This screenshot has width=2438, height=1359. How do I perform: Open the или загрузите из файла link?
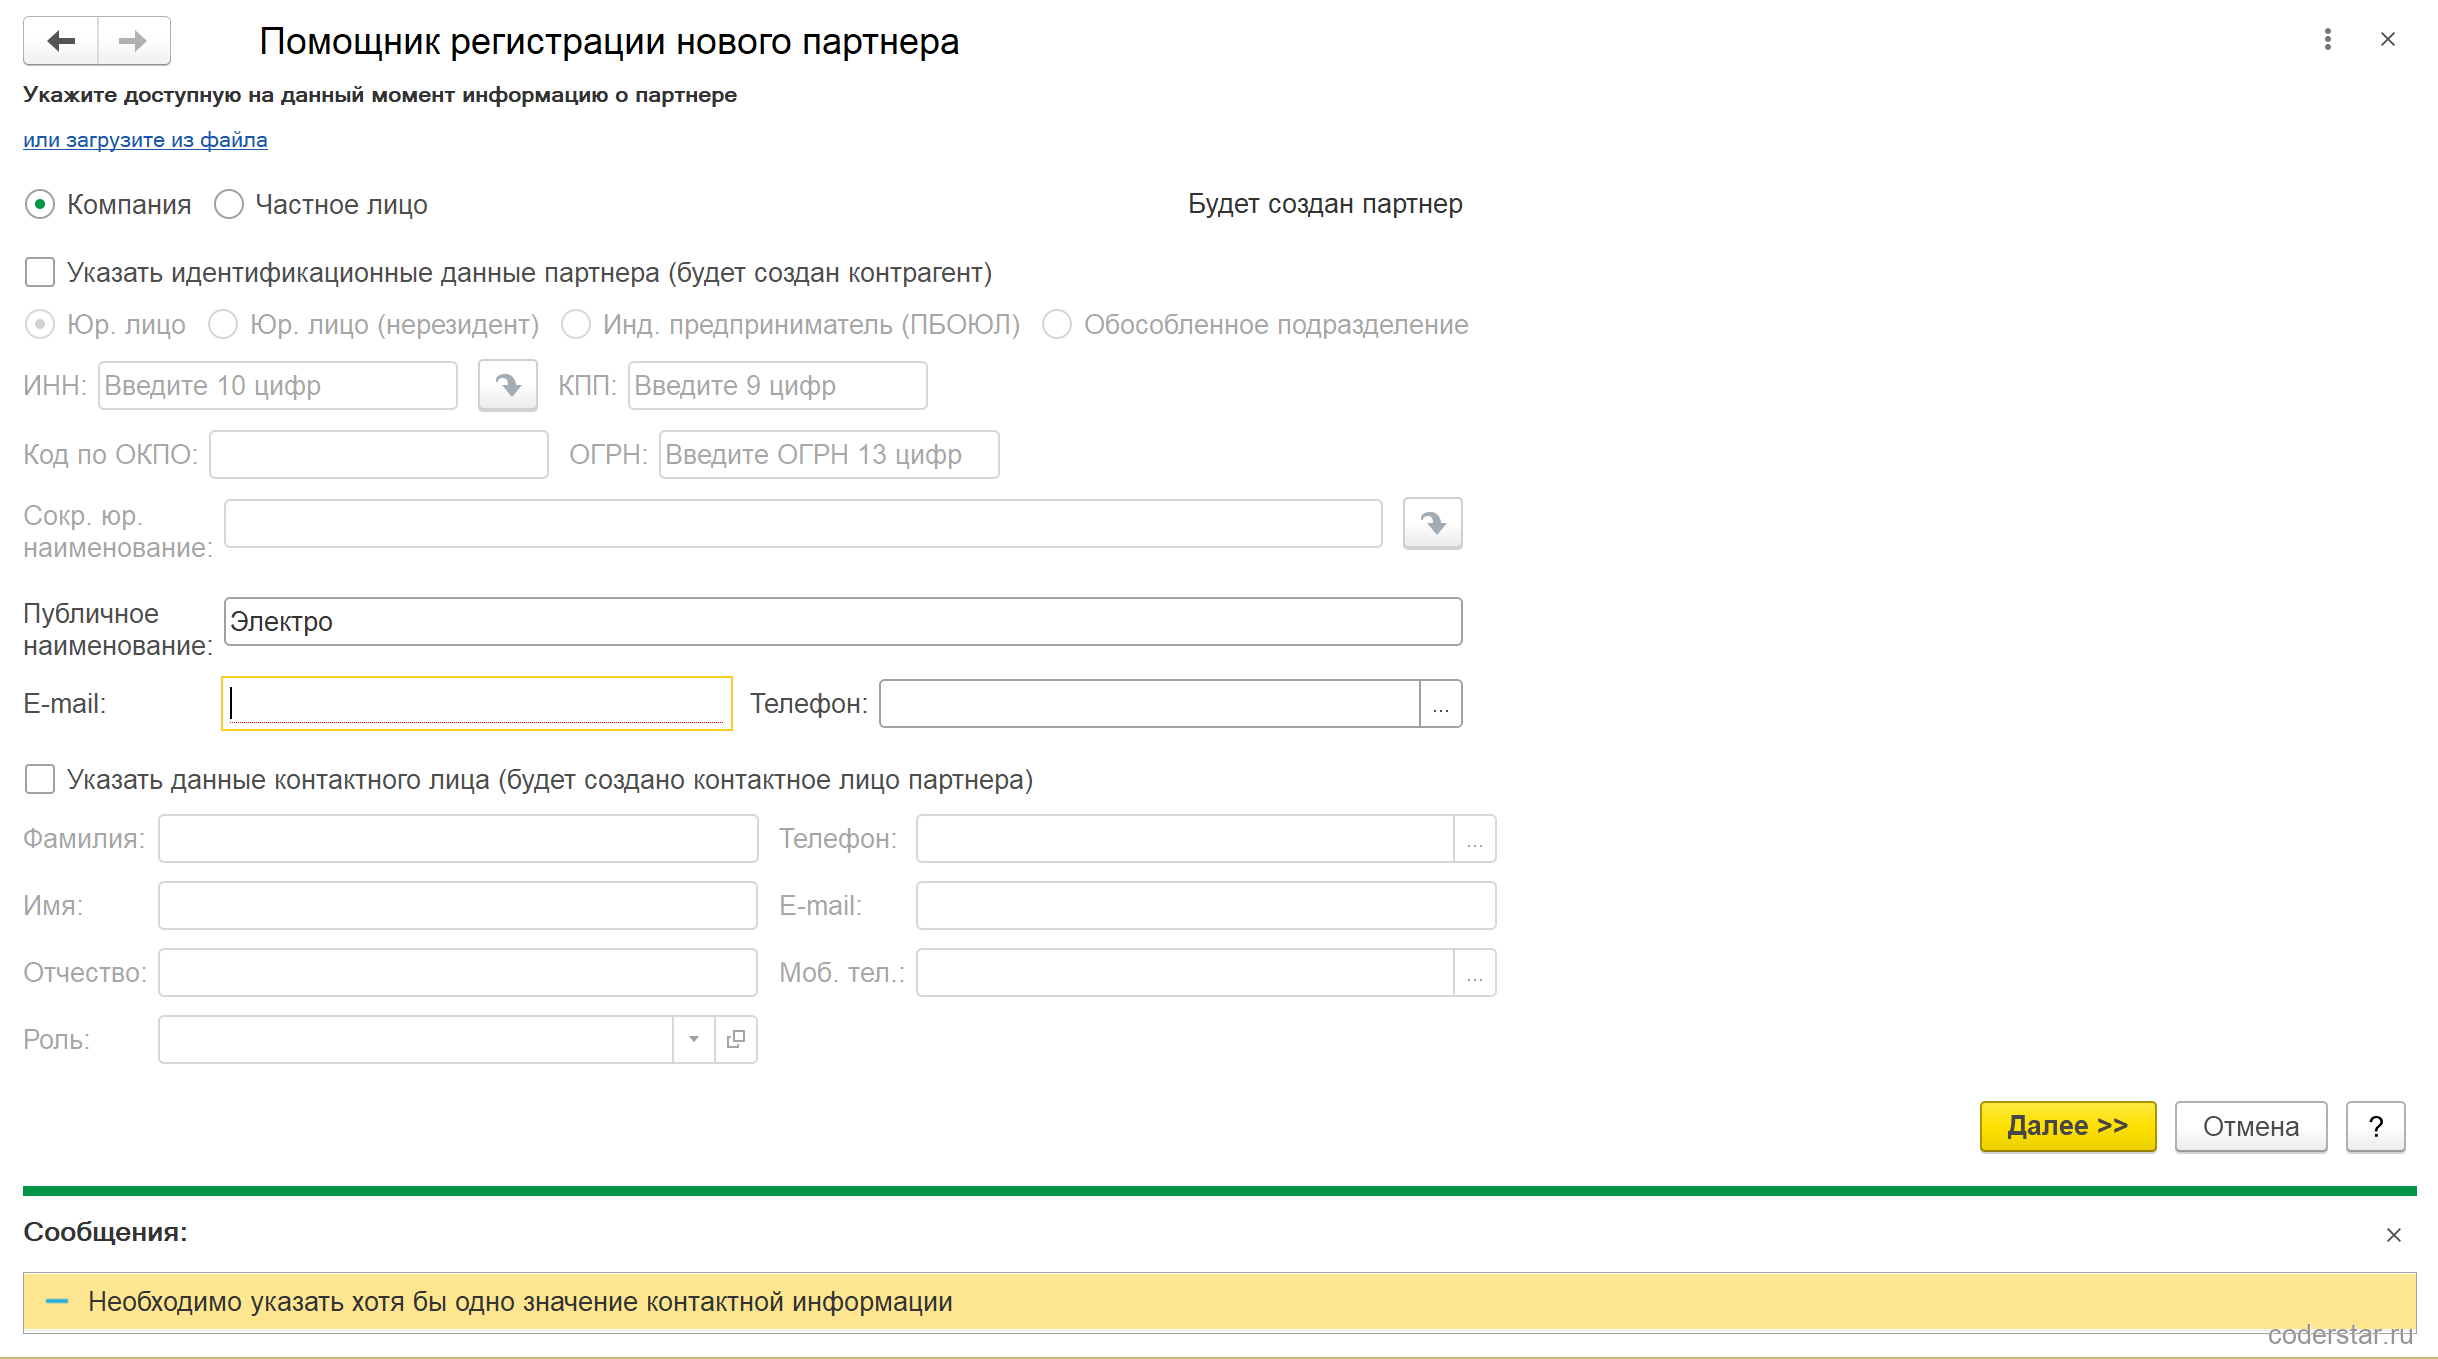145,140
